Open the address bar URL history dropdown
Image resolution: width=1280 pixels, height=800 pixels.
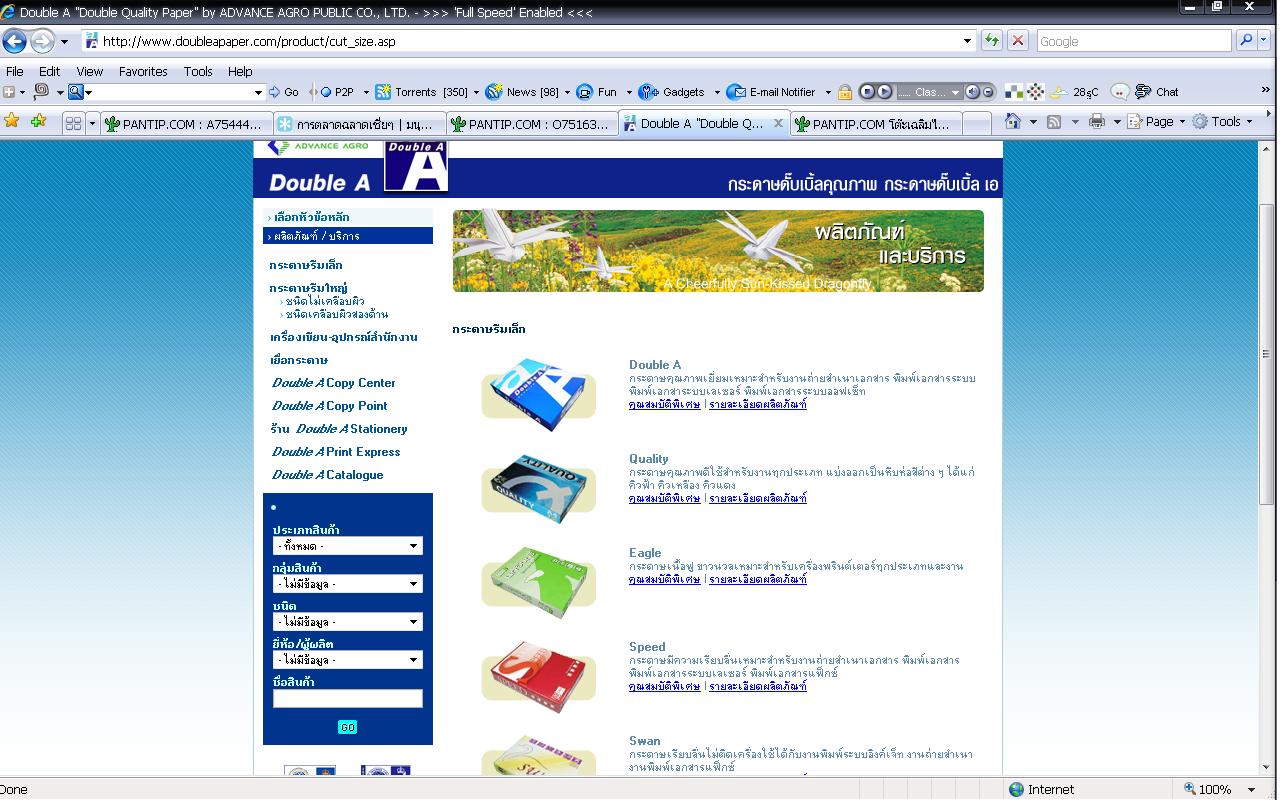tap(967, 41)
